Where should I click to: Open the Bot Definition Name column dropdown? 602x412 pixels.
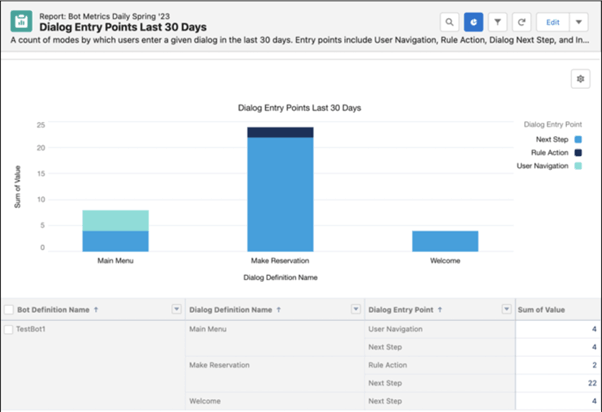tap(177, 310)
